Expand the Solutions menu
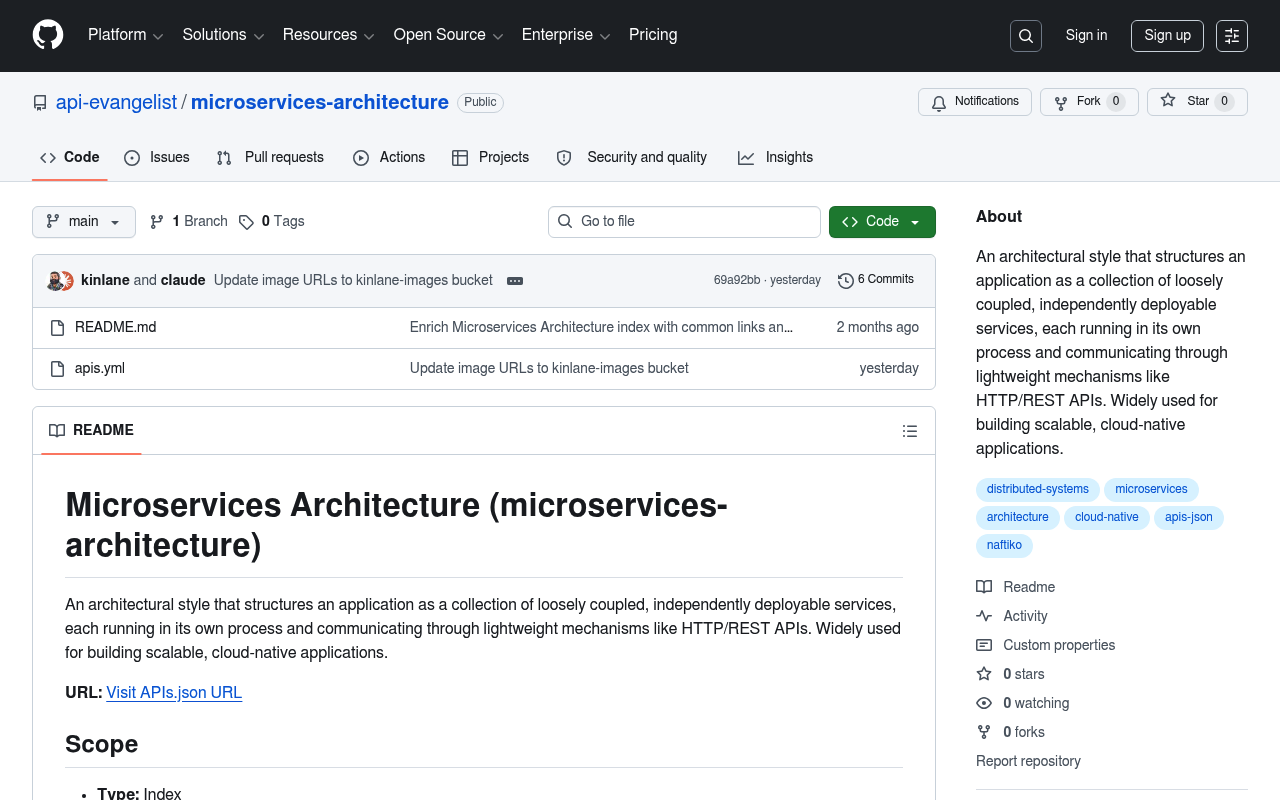Viewport: 1280px width, 800px height. click(223, 35)
